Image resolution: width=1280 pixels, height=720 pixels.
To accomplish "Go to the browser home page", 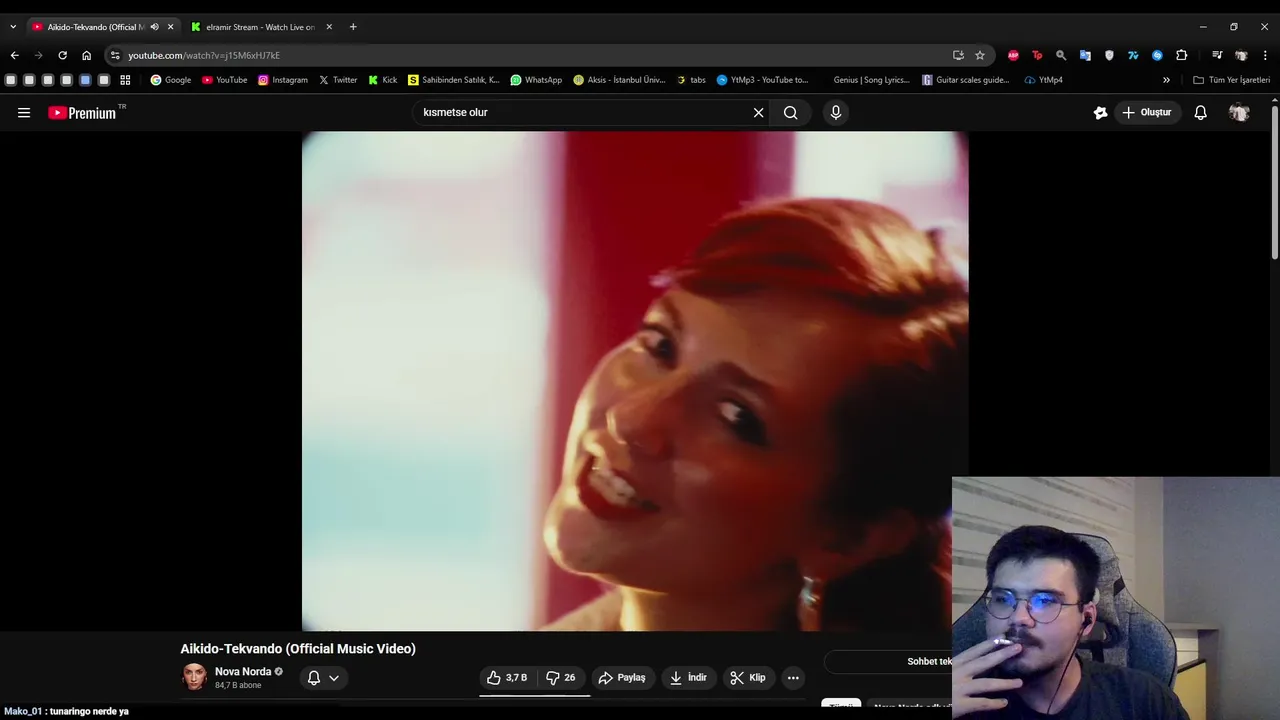I will coord(86,55).
